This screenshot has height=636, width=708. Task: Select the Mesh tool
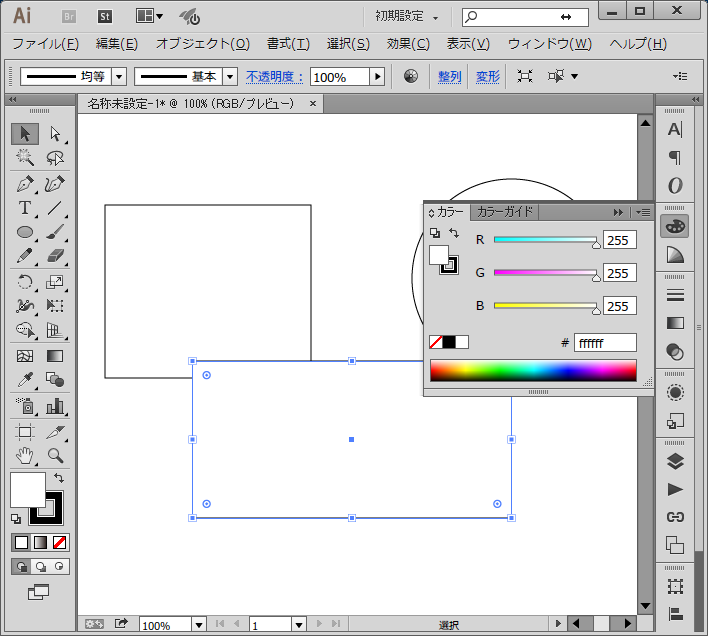(x=25, y=356)
